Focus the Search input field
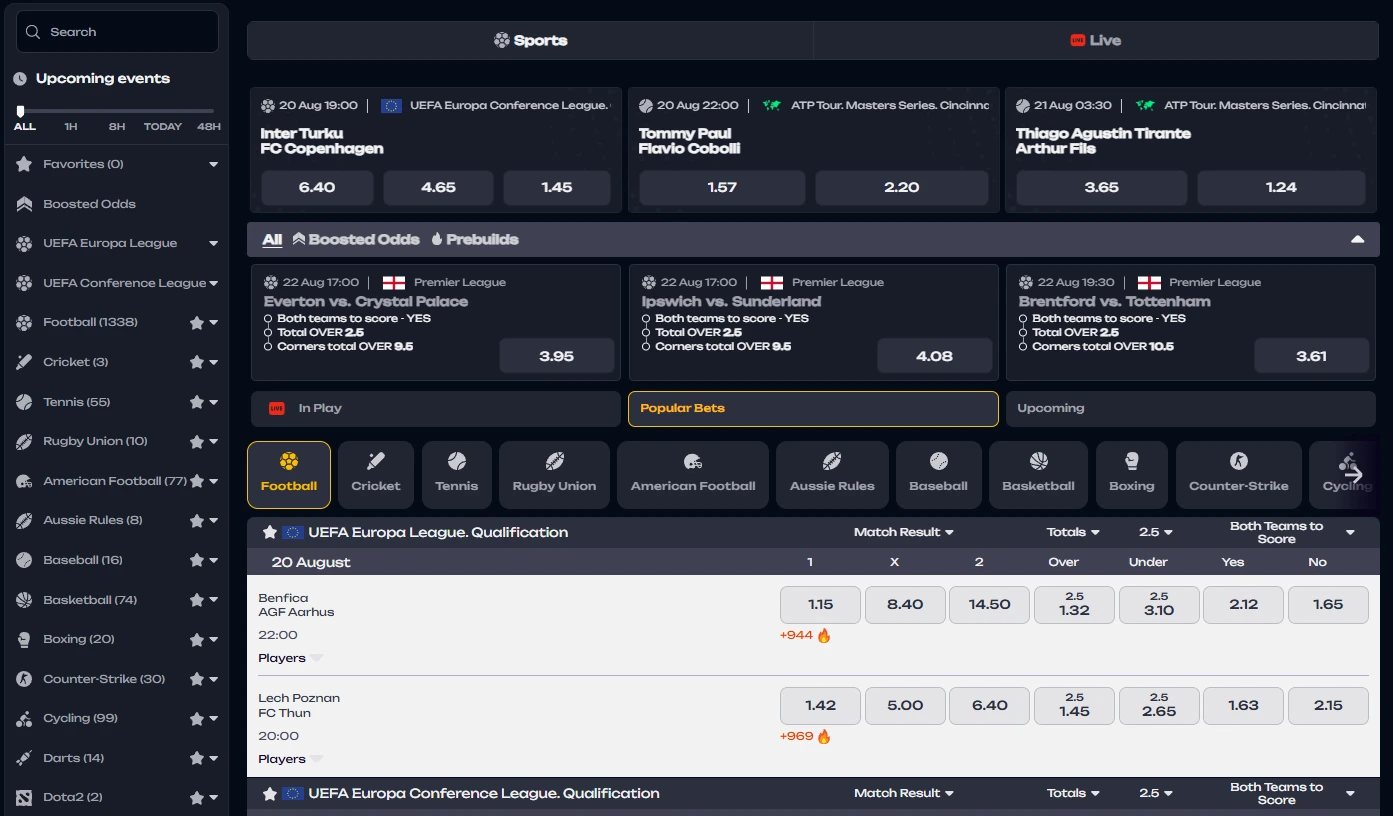The height and width of the screenshot is (816, 1393). pos(117,32)
